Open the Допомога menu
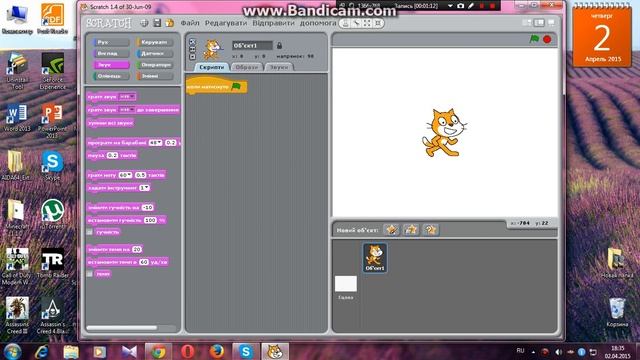Viewport: 640px width, 360px height. point(318,23)
